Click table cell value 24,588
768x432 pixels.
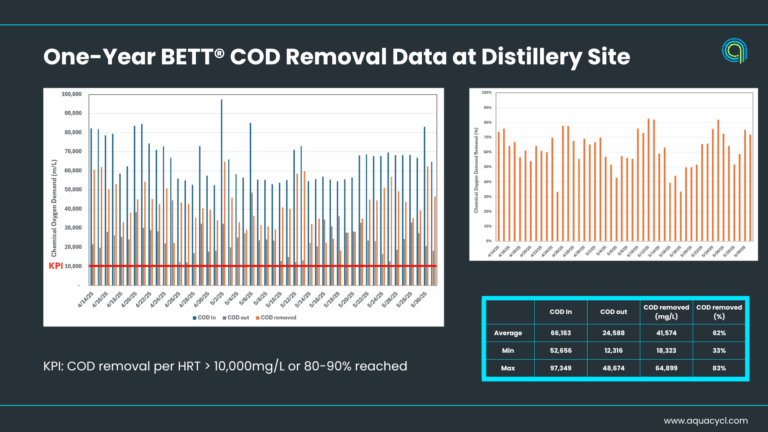click(x=613, y=333)
